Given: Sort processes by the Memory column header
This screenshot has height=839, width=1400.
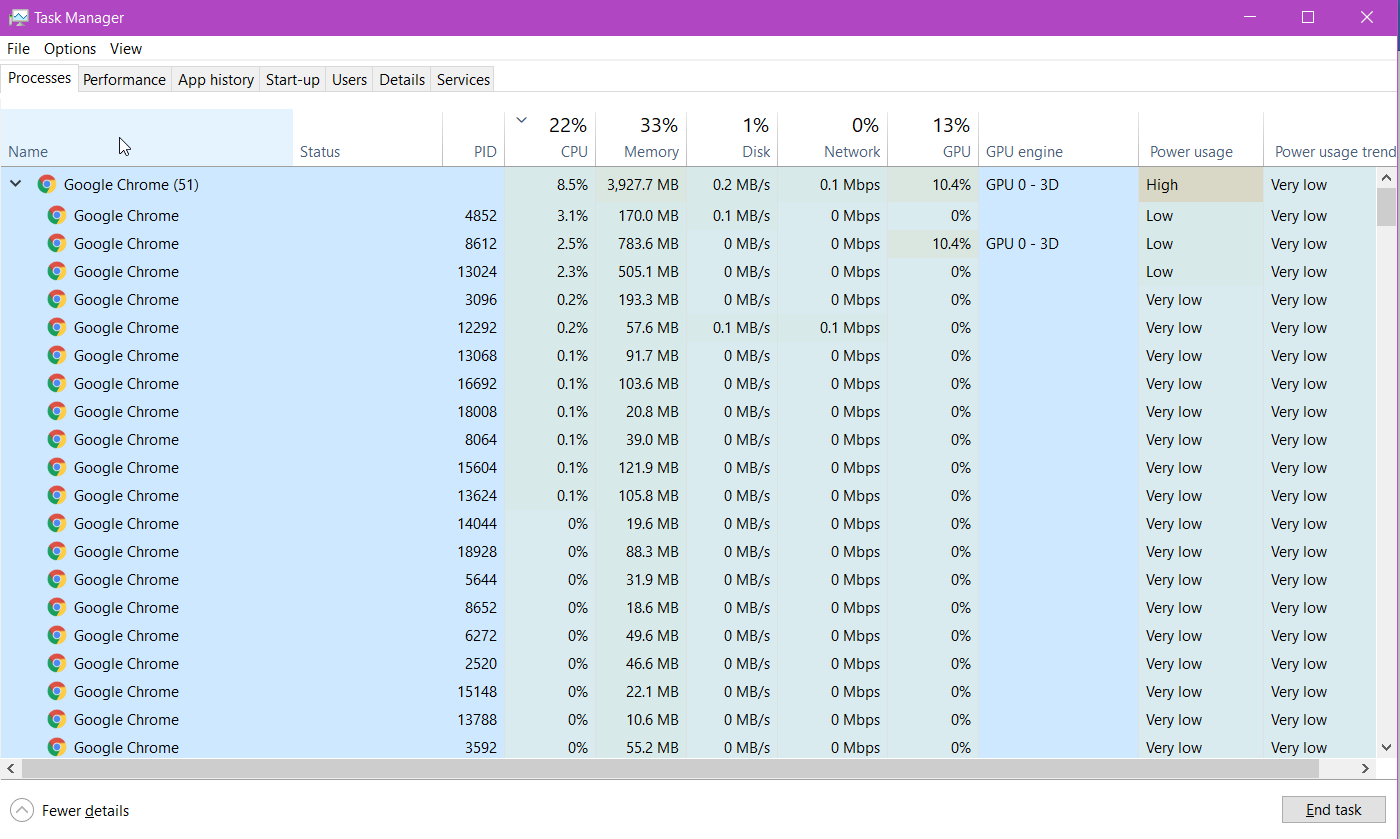Looking at the screenshot, I should pyautogui.click(x=641, y=138).
